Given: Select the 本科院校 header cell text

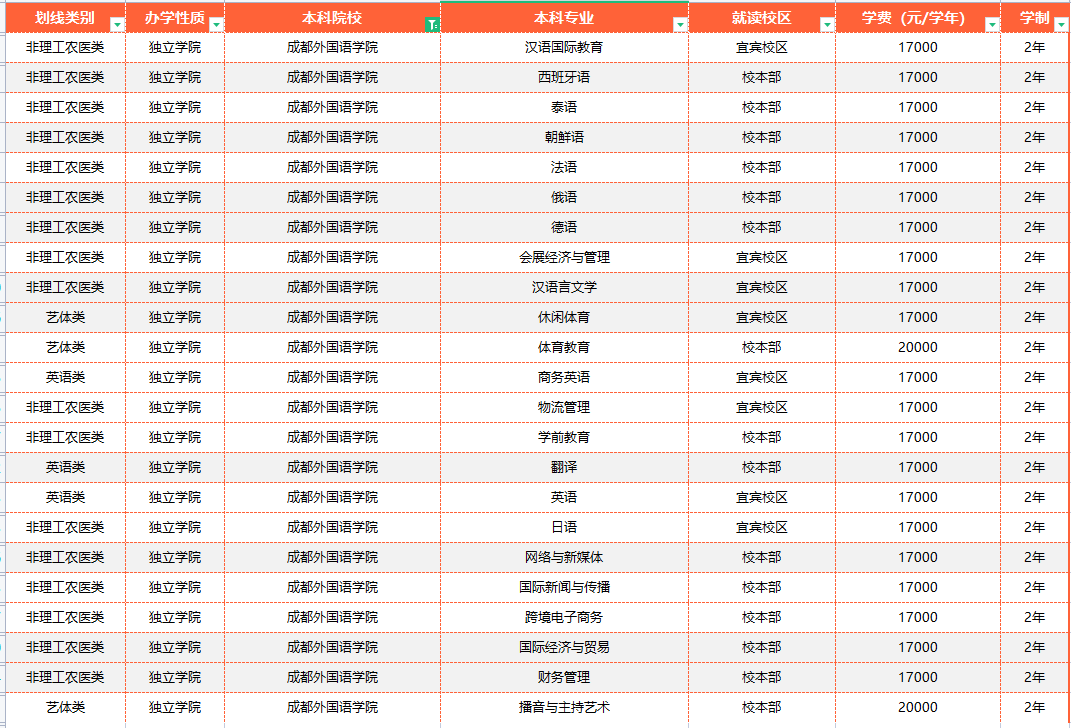Looking at the screenshot, I should (x=332, y=18).
